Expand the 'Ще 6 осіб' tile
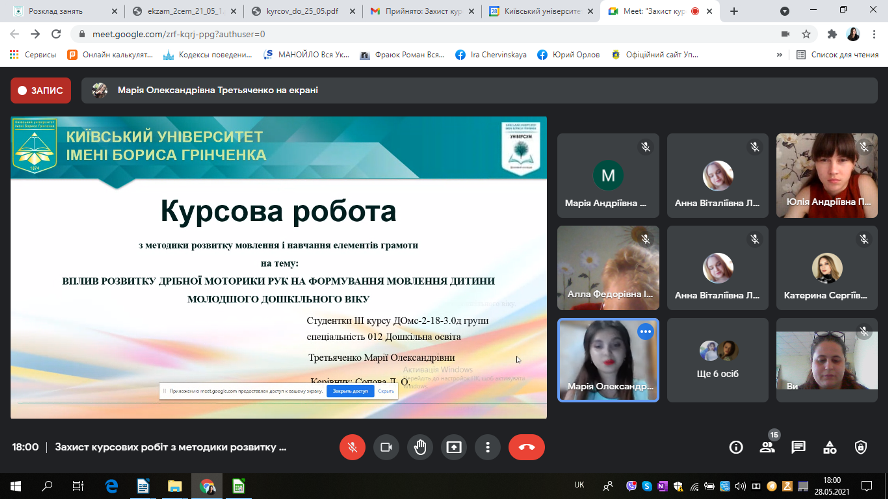 click(717, 359)
